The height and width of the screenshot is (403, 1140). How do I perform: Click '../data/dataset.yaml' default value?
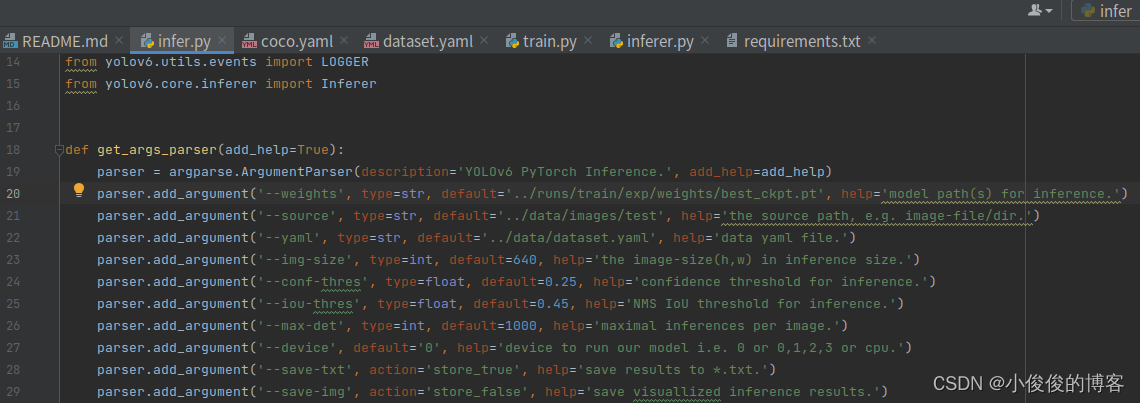click(568, 238)
